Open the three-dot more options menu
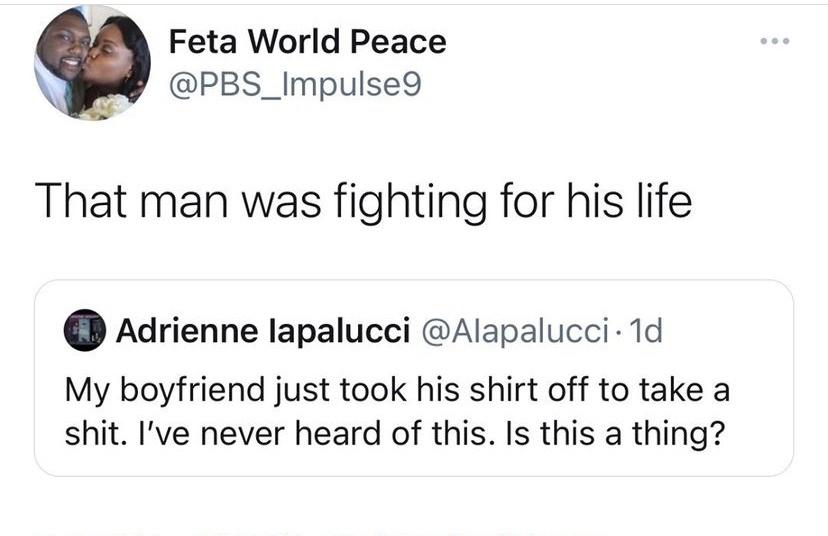 pyautogui.click(x=774, y=41)
